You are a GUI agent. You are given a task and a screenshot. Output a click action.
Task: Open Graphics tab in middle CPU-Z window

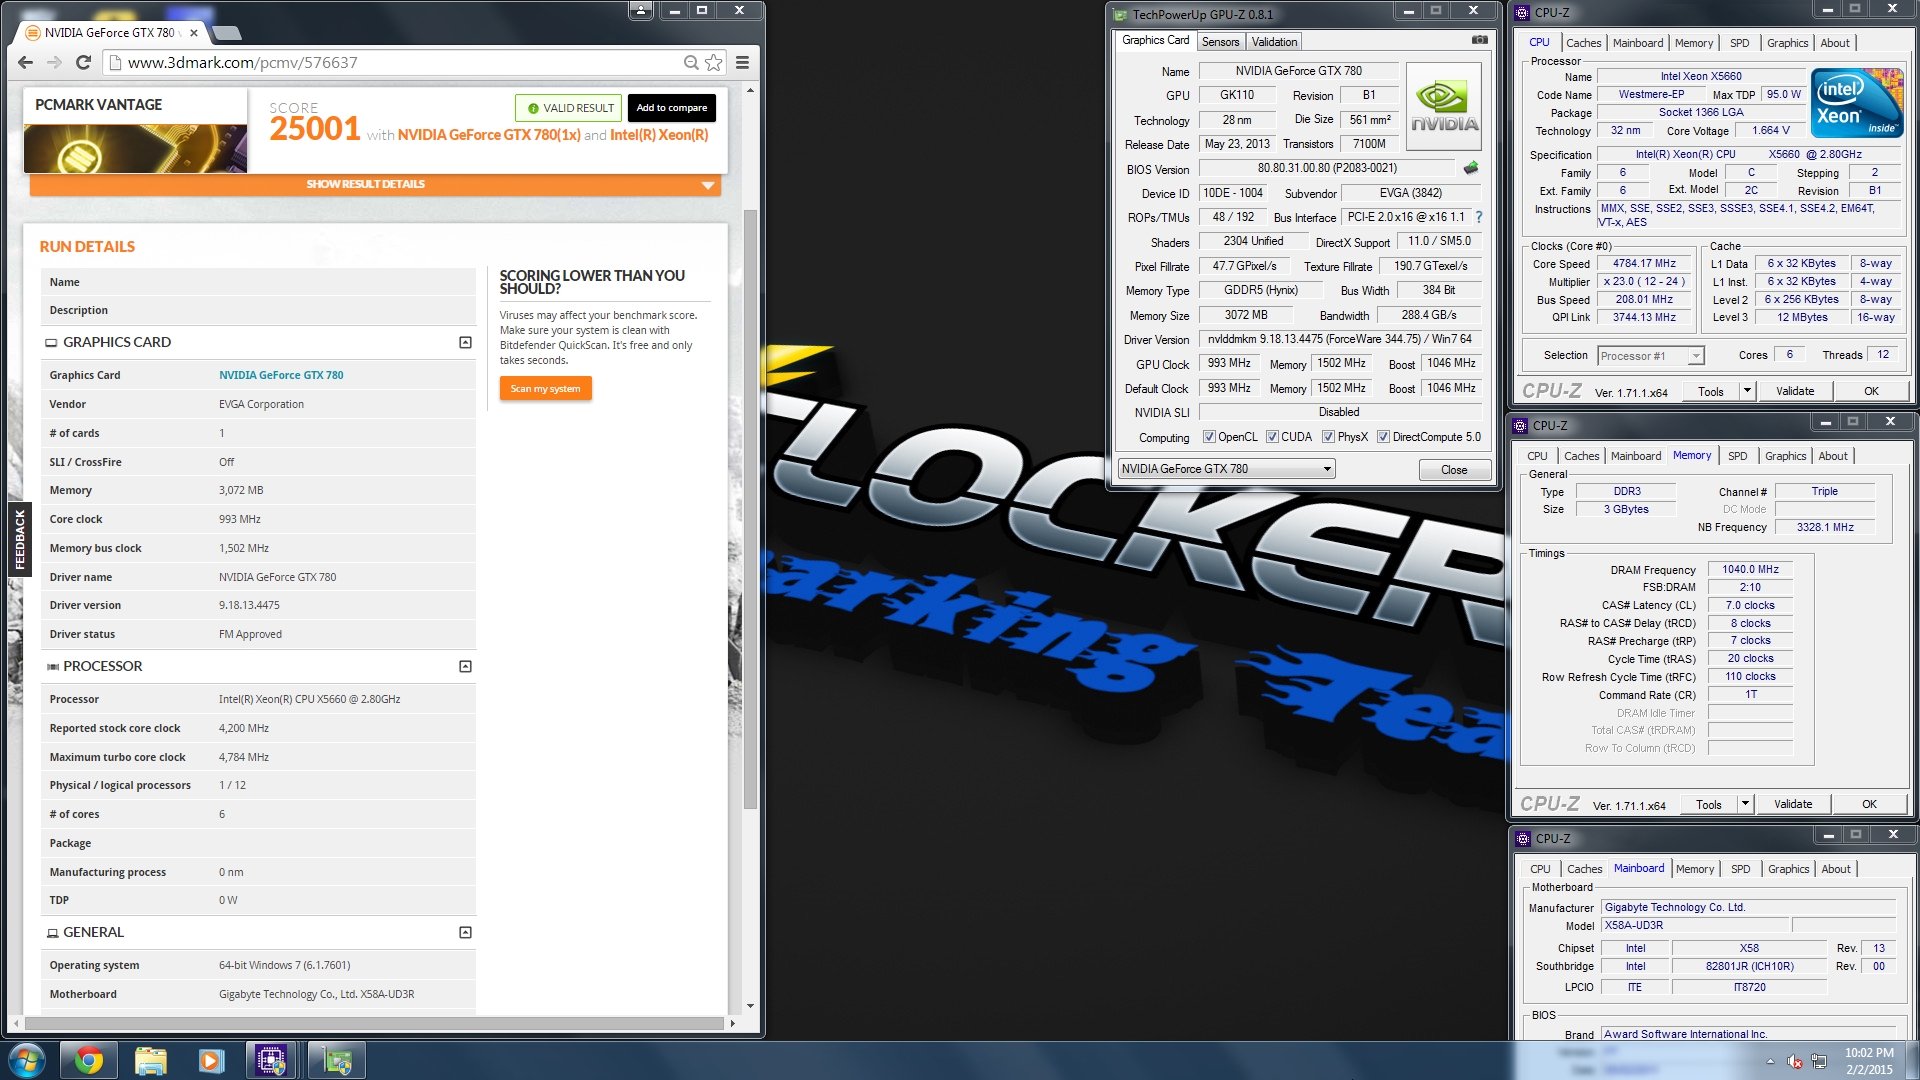1785,456
